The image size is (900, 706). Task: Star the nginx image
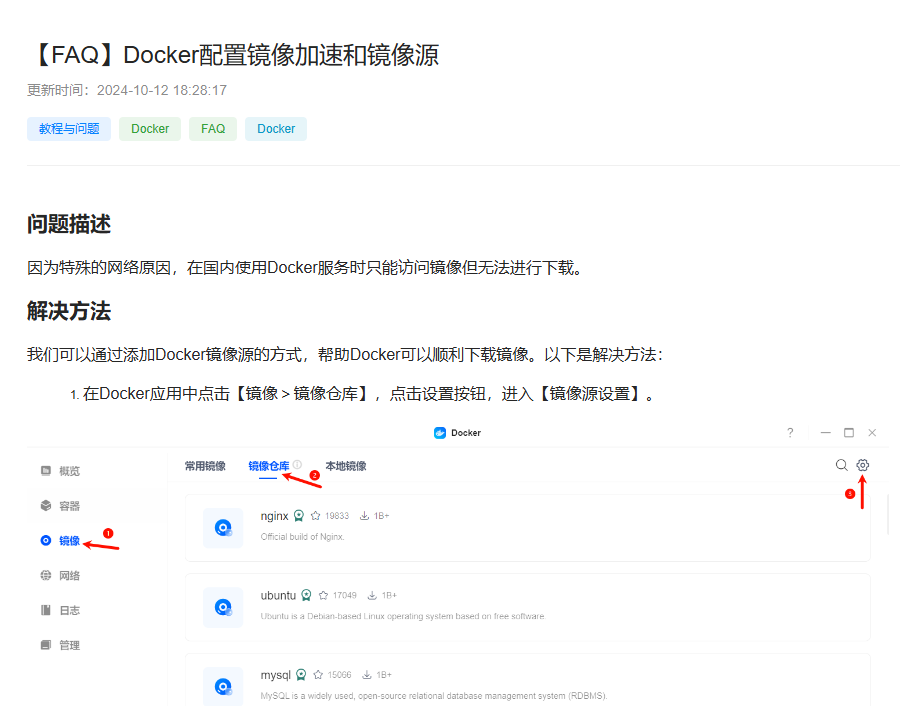pos(315,515)
